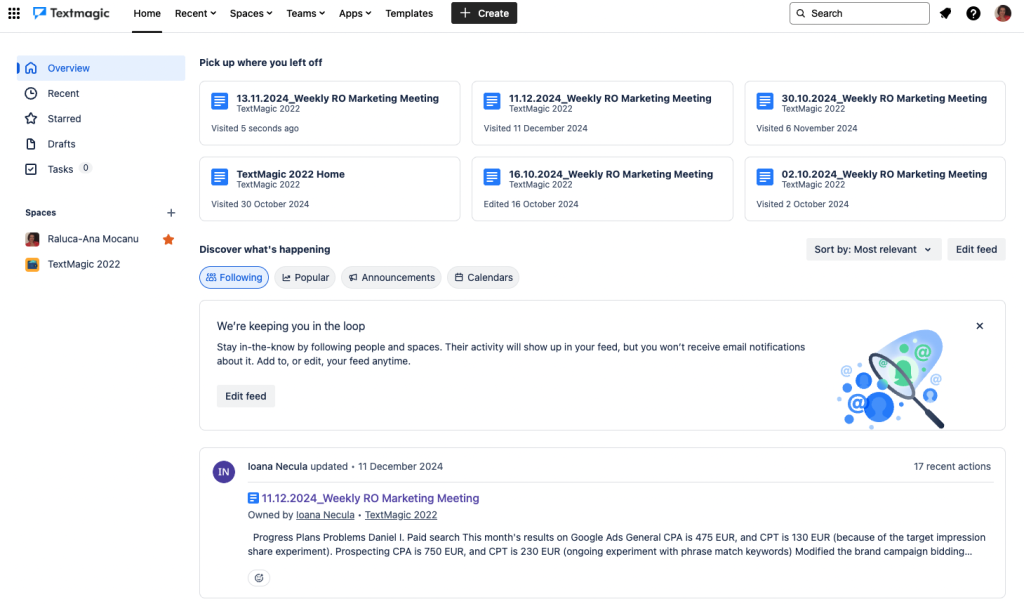
Task: Go to the Home nav item
Action: (x=147, y=13)
